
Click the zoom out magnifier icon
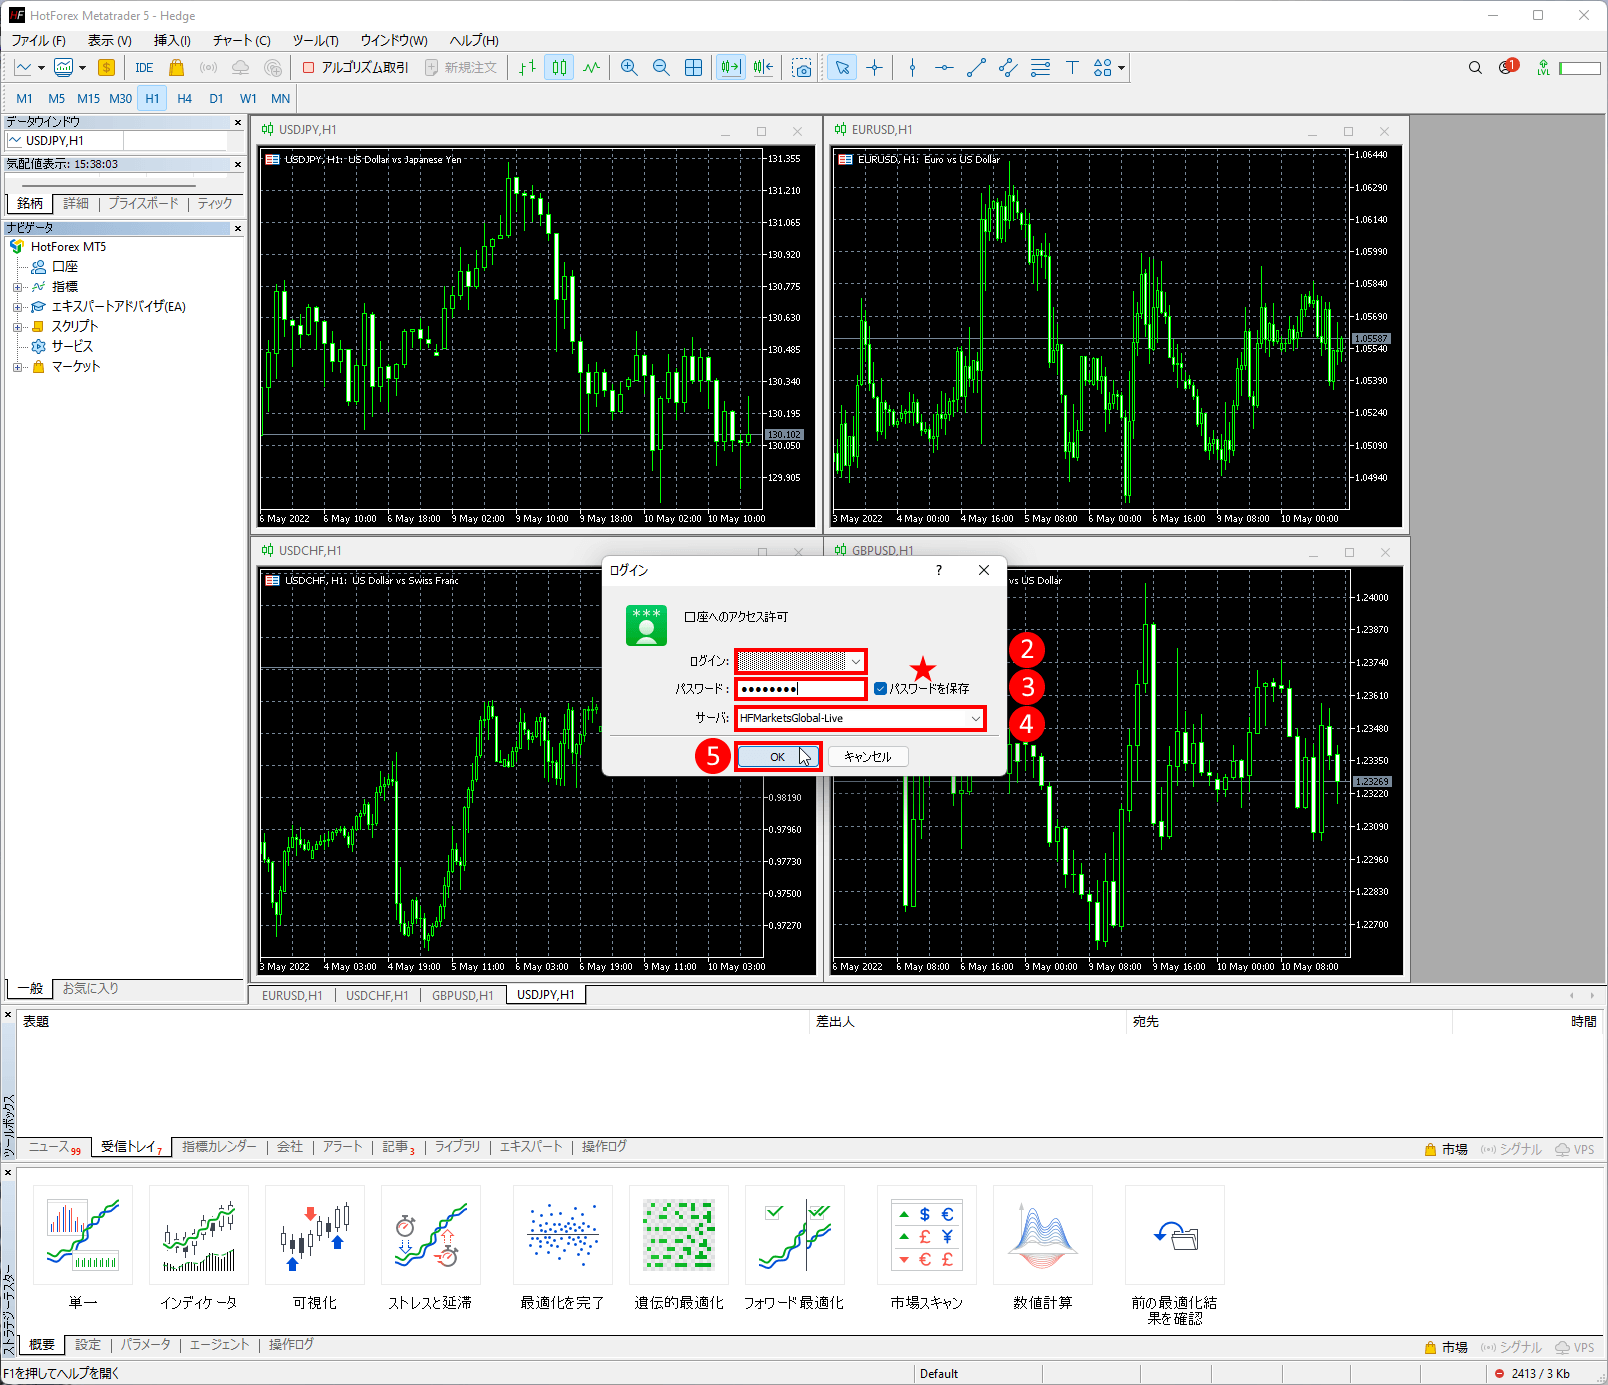[661, 68]
